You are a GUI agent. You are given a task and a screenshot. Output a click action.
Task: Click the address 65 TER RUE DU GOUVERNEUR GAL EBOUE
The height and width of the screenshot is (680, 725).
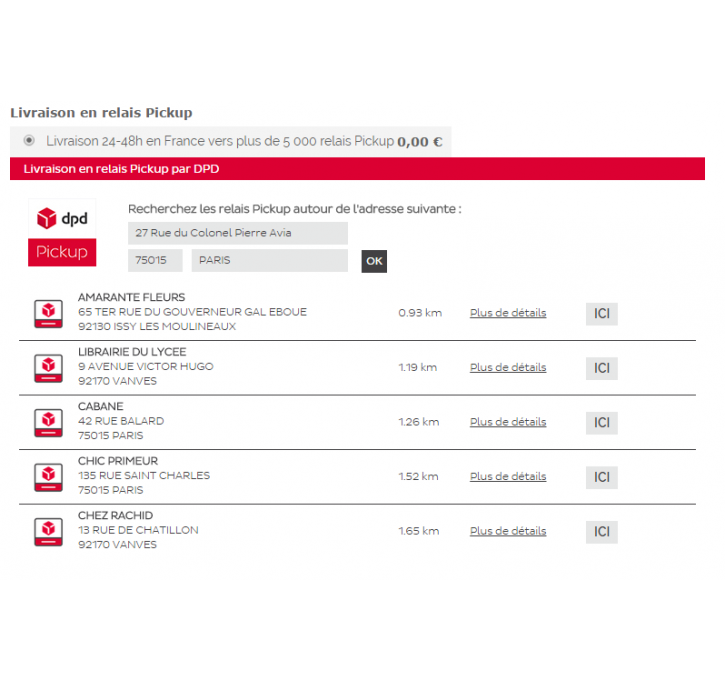point(192,312)
